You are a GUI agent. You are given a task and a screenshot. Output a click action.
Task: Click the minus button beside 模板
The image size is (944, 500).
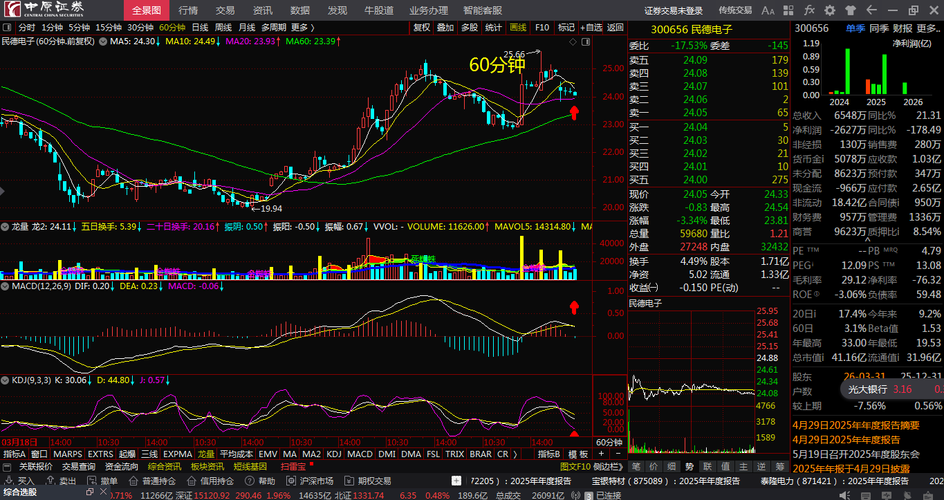point(618,454)
